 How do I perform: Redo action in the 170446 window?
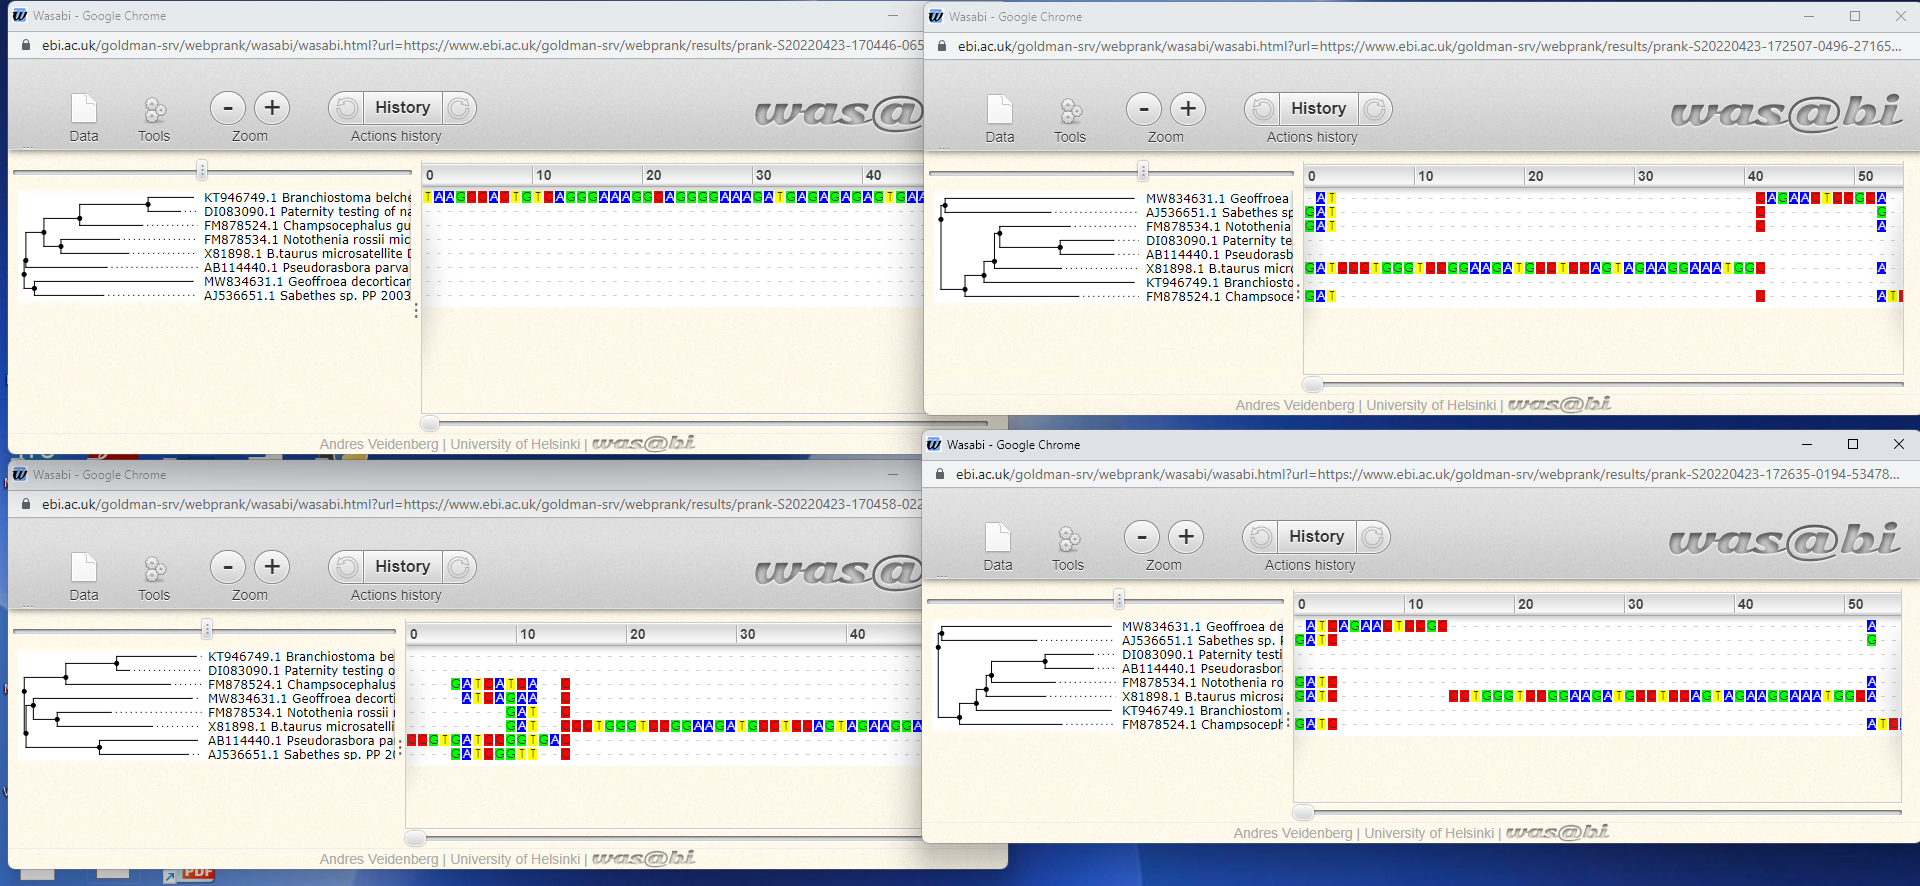click(x=459, y=108)
